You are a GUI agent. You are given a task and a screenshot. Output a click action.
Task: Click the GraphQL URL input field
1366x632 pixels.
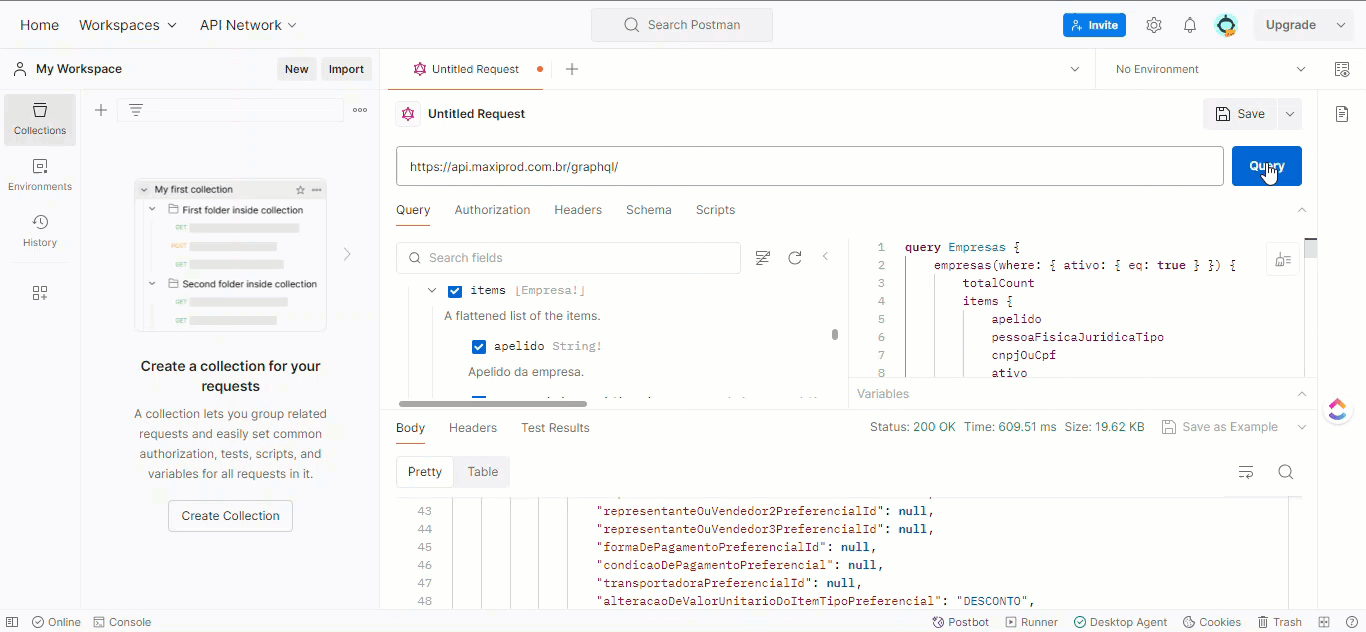click(x=809, y=166)
